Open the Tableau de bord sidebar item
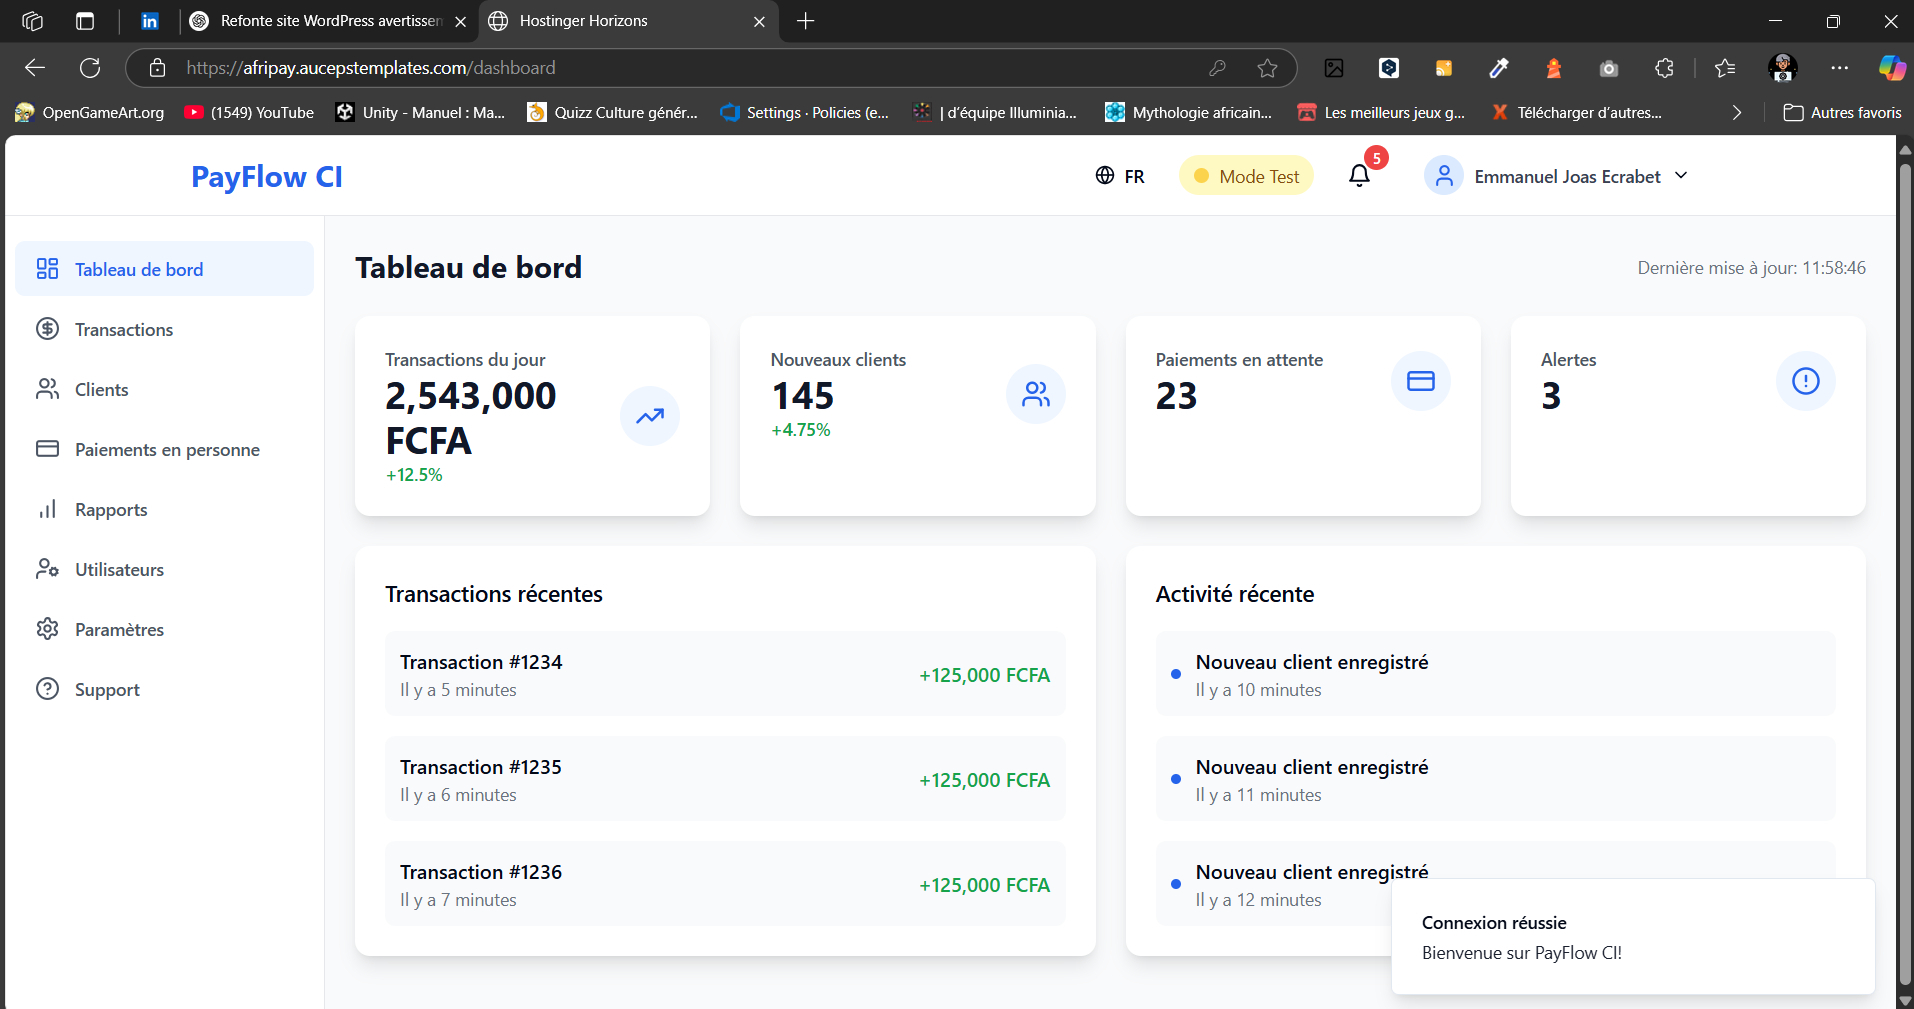Viewport: 1914px width, 1009px height. pyautogui.click(x=164, y=269)
